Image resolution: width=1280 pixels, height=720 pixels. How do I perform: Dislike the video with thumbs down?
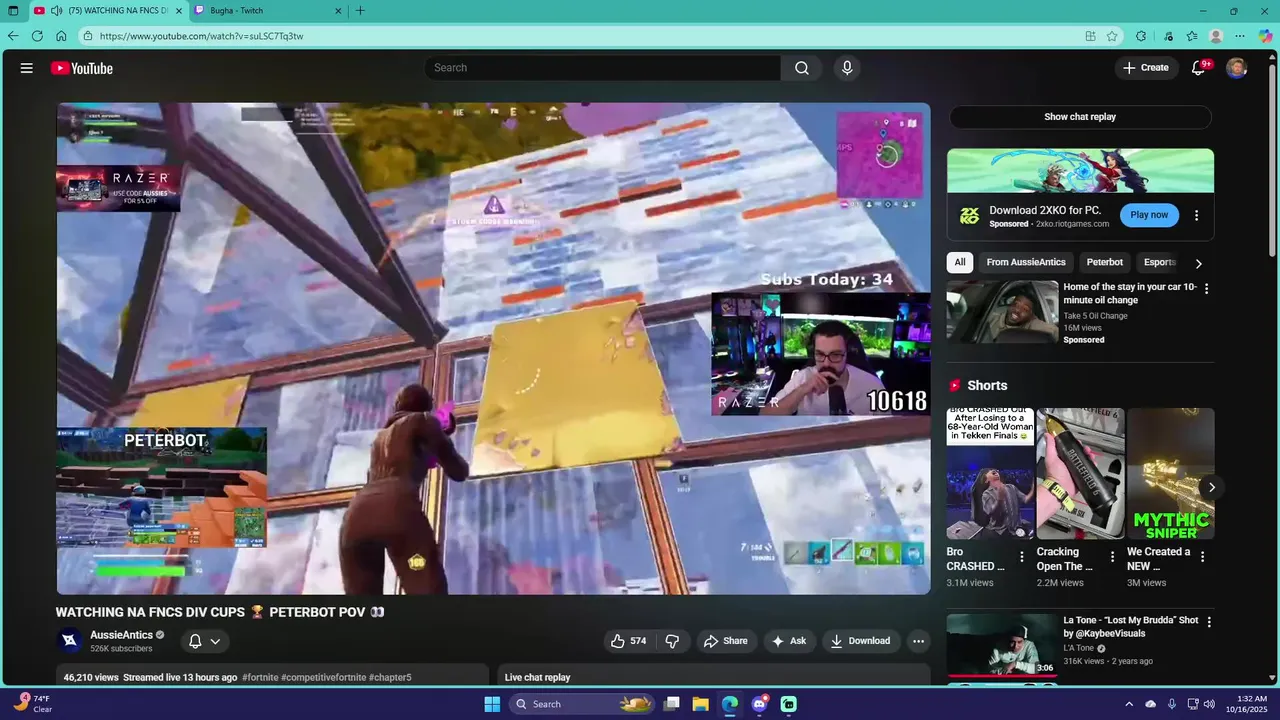coord(672,641)
